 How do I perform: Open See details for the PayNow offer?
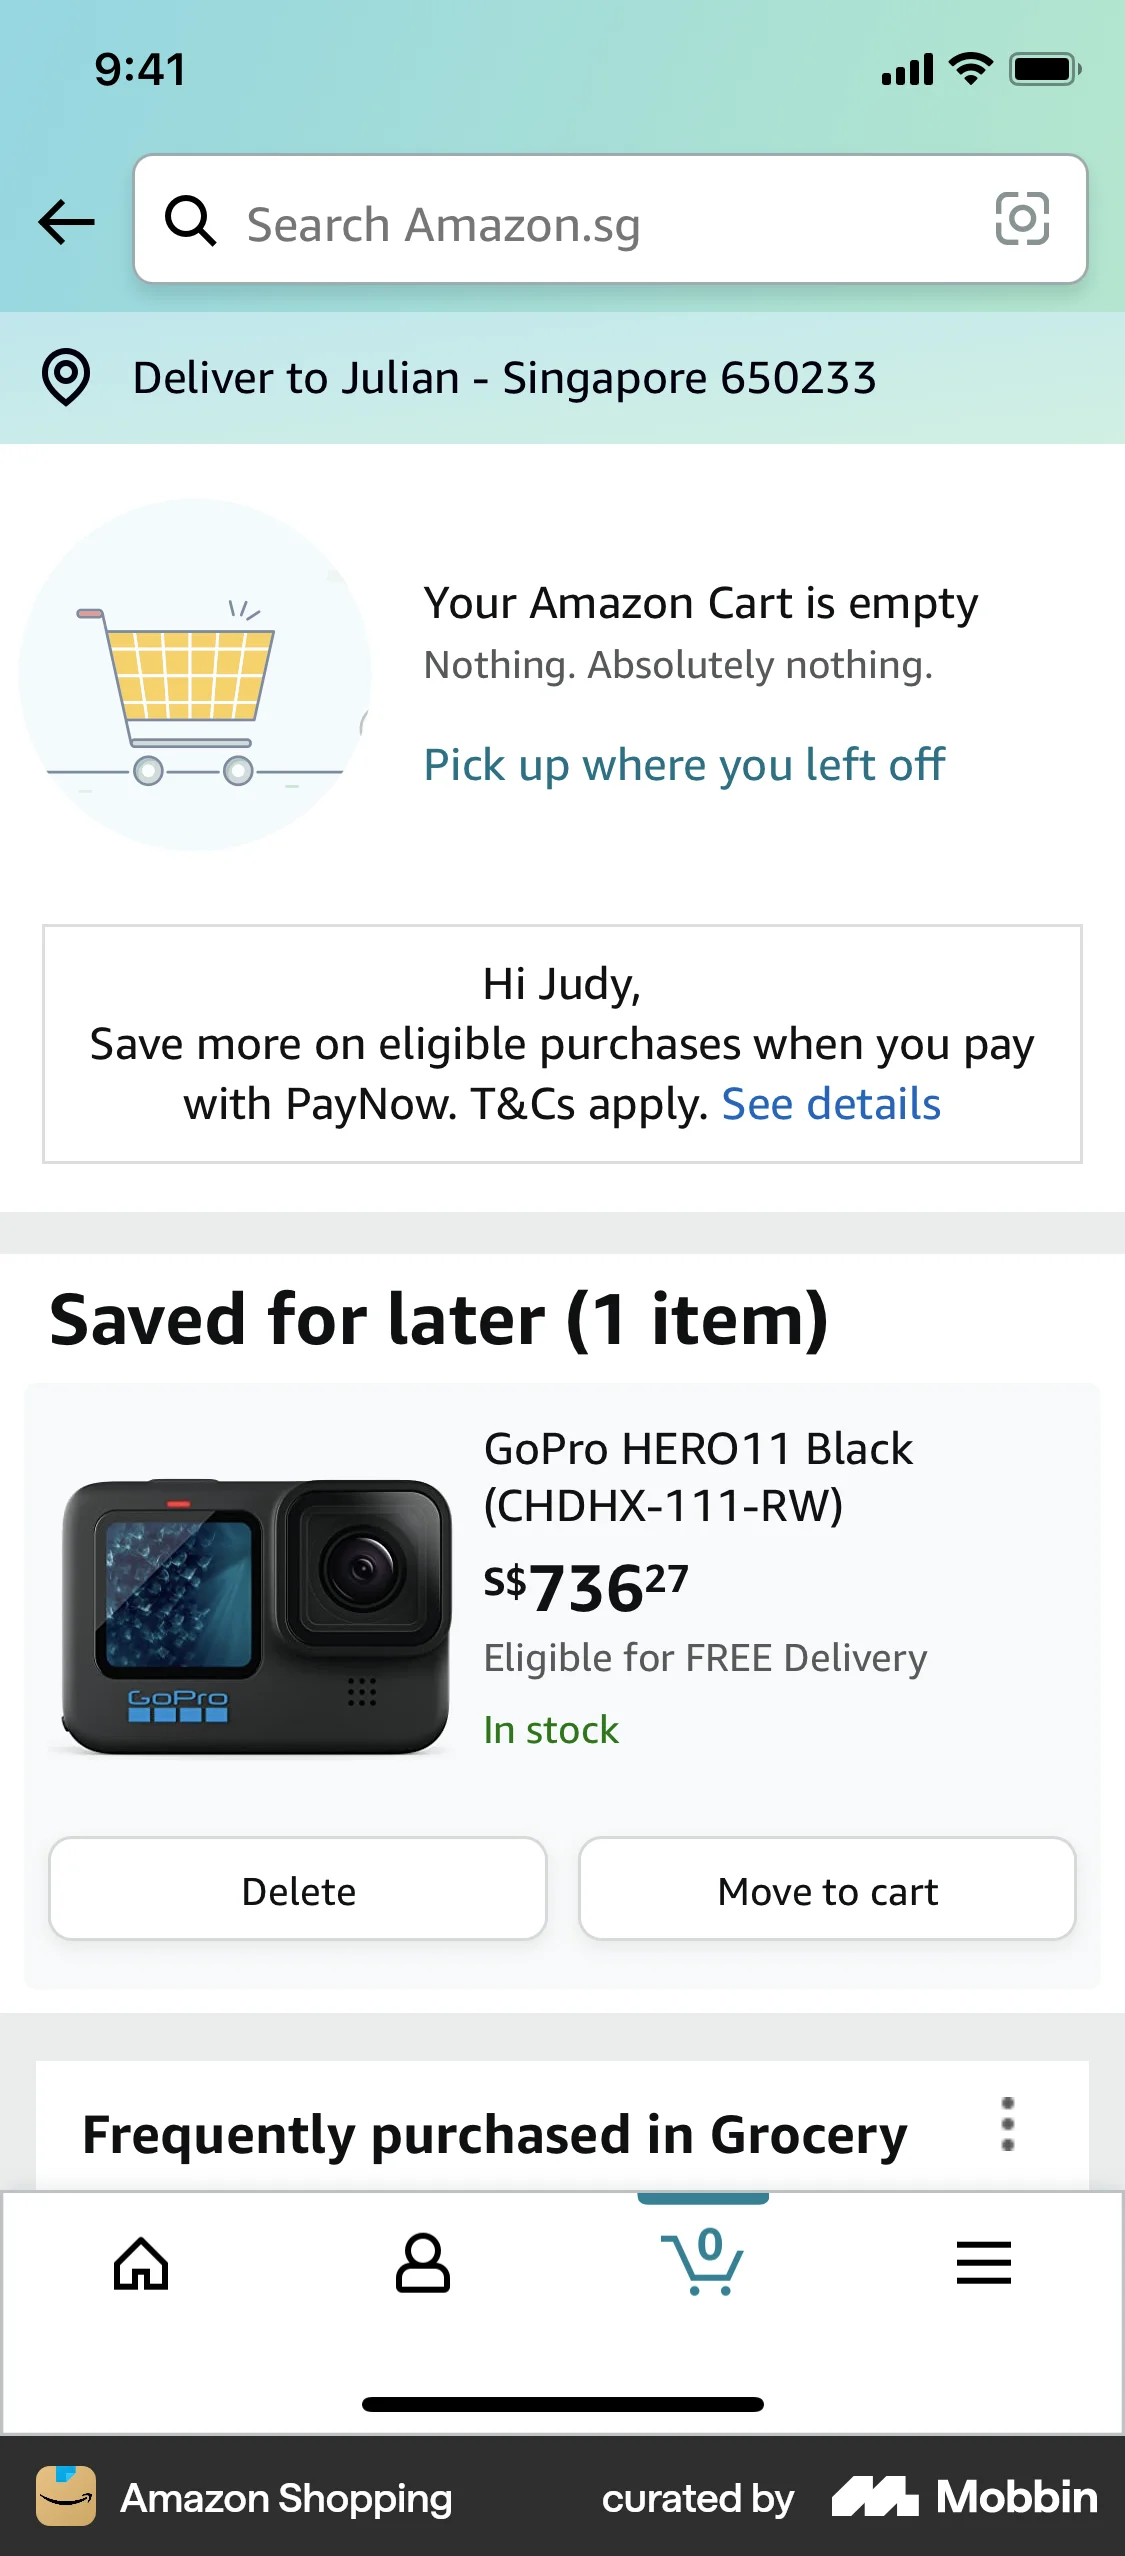(x=831, y=1104)
